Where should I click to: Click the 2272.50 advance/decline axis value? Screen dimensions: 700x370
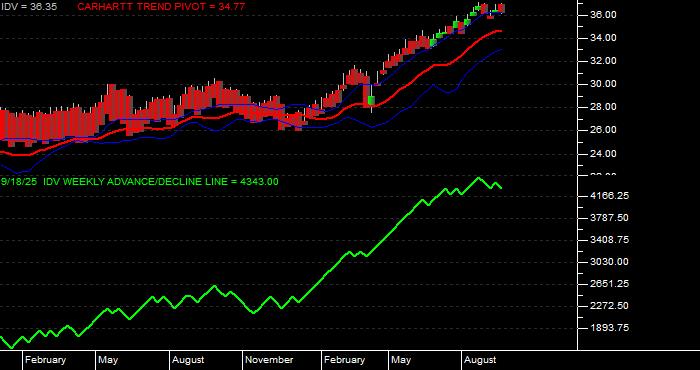[609, 306]
